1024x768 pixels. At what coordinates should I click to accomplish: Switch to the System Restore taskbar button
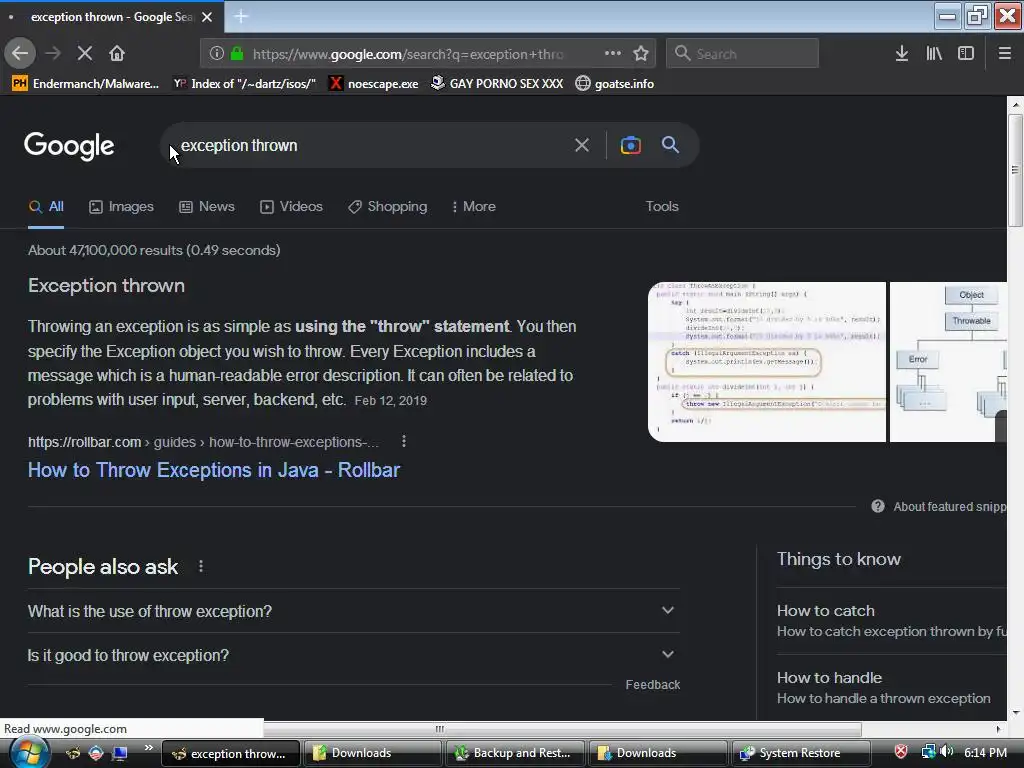(801, 753)
